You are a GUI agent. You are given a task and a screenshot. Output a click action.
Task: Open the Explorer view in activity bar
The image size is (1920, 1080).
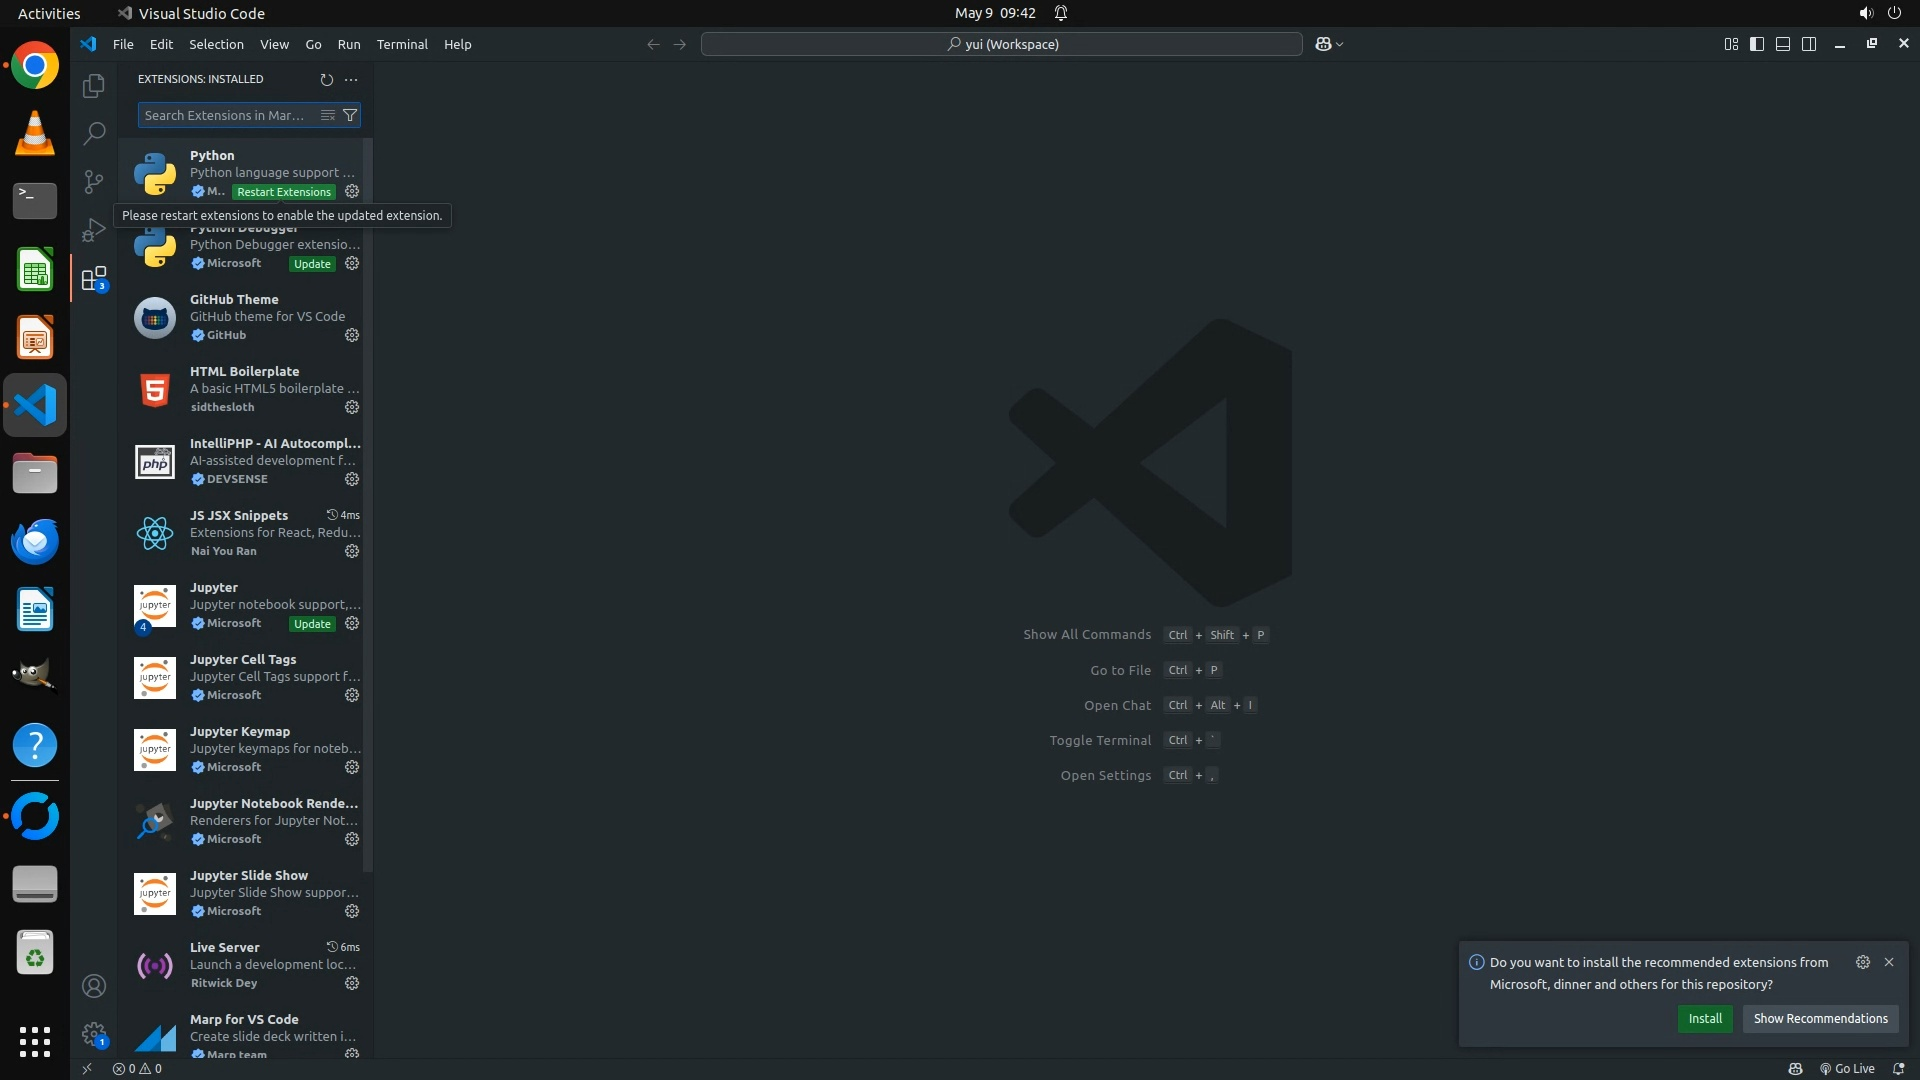[94, 86]
